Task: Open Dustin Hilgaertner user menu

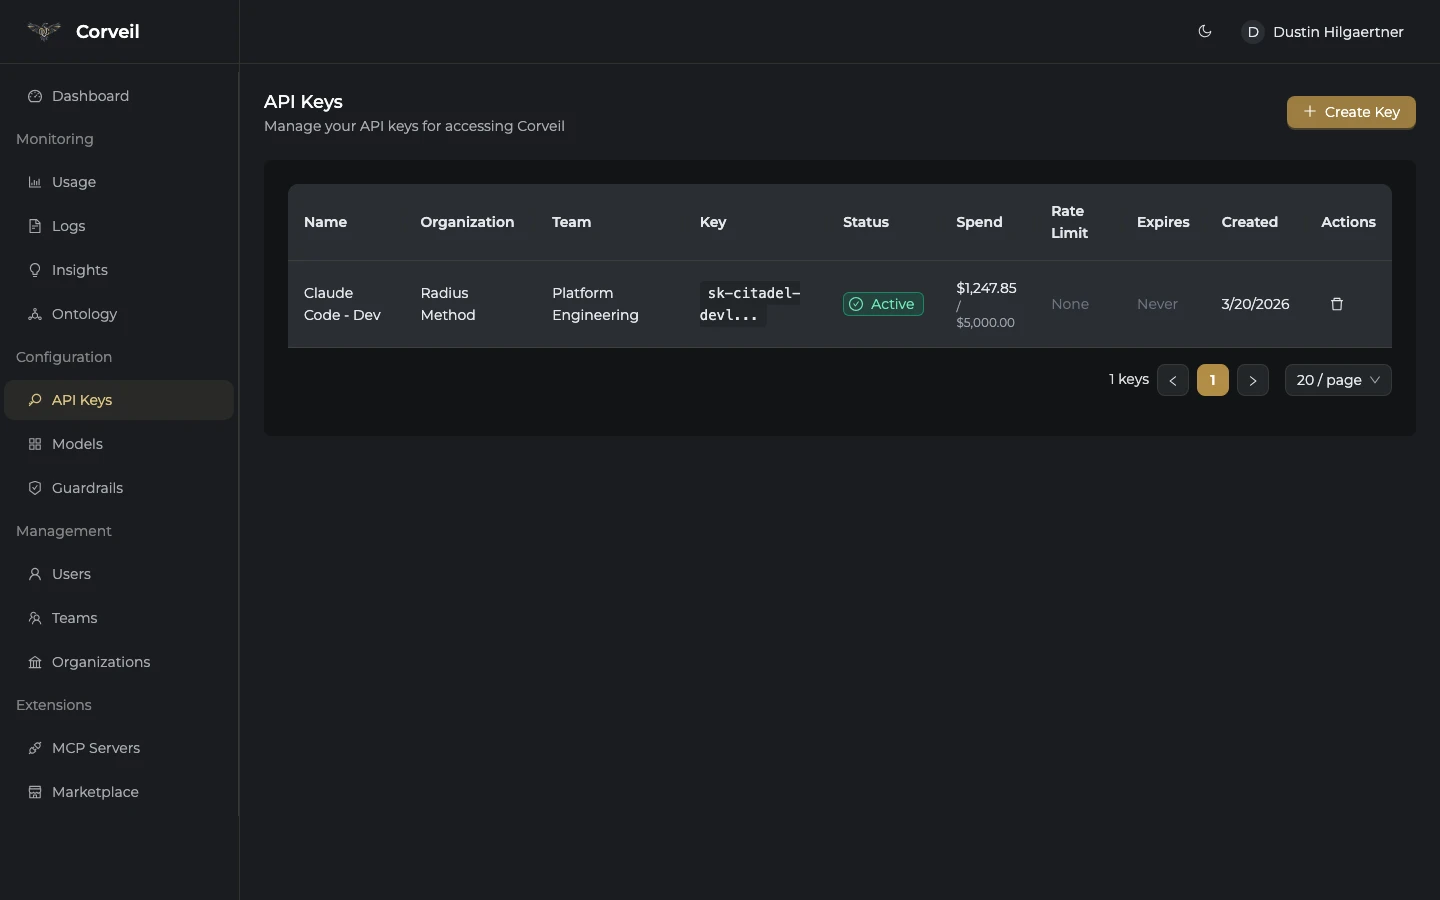Action: (1322, 32)
